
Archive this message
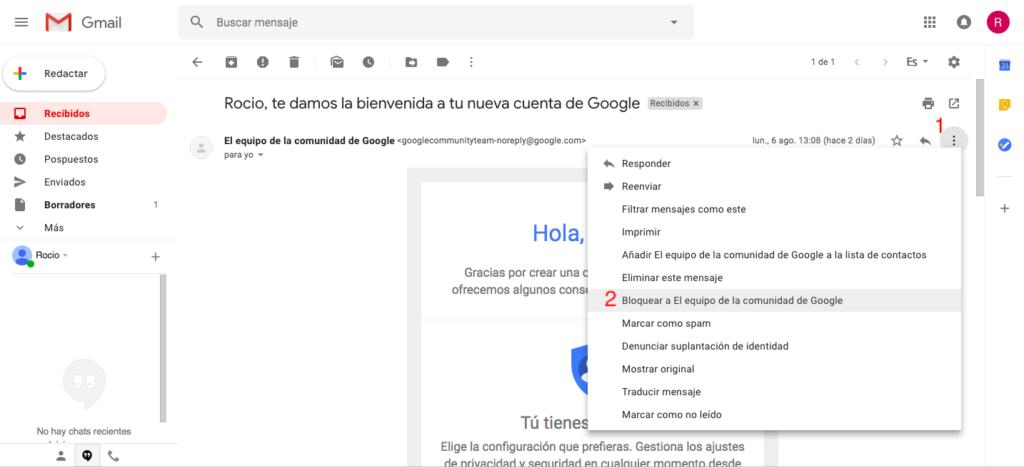[231, 62]
